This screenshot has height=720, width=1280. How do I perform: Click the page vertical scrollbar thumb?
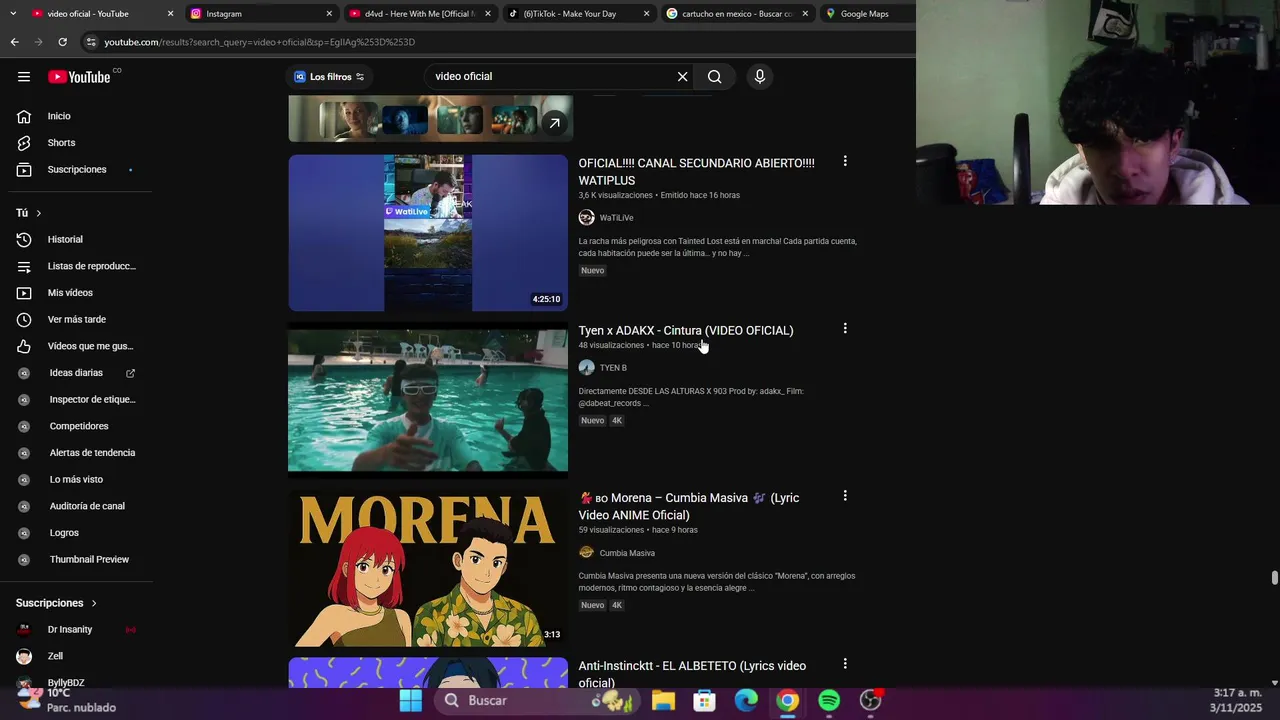point(1274,579)
